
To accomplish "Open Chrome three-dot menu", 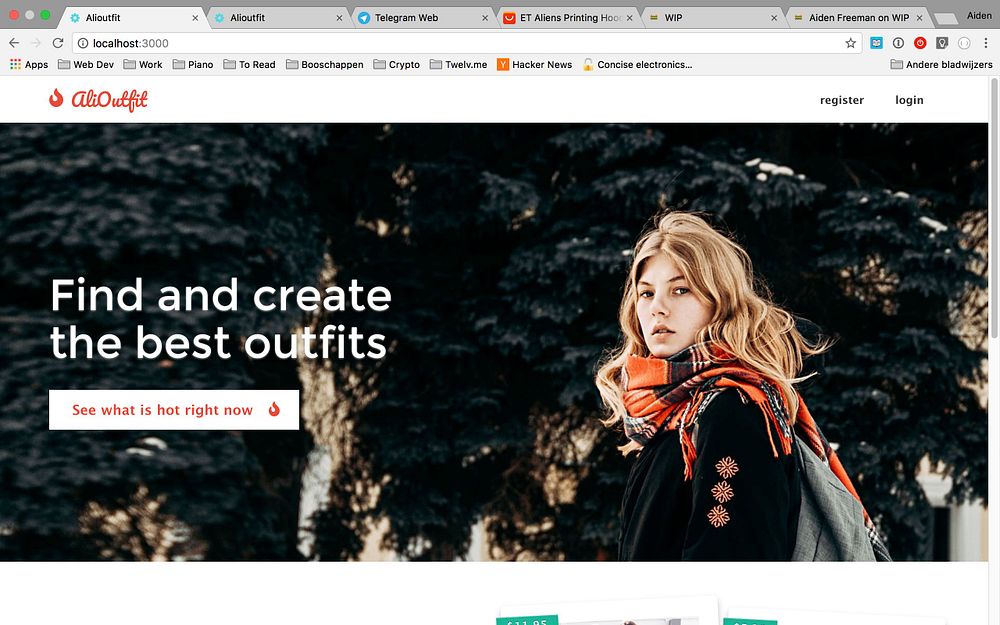I will point(986,43).
